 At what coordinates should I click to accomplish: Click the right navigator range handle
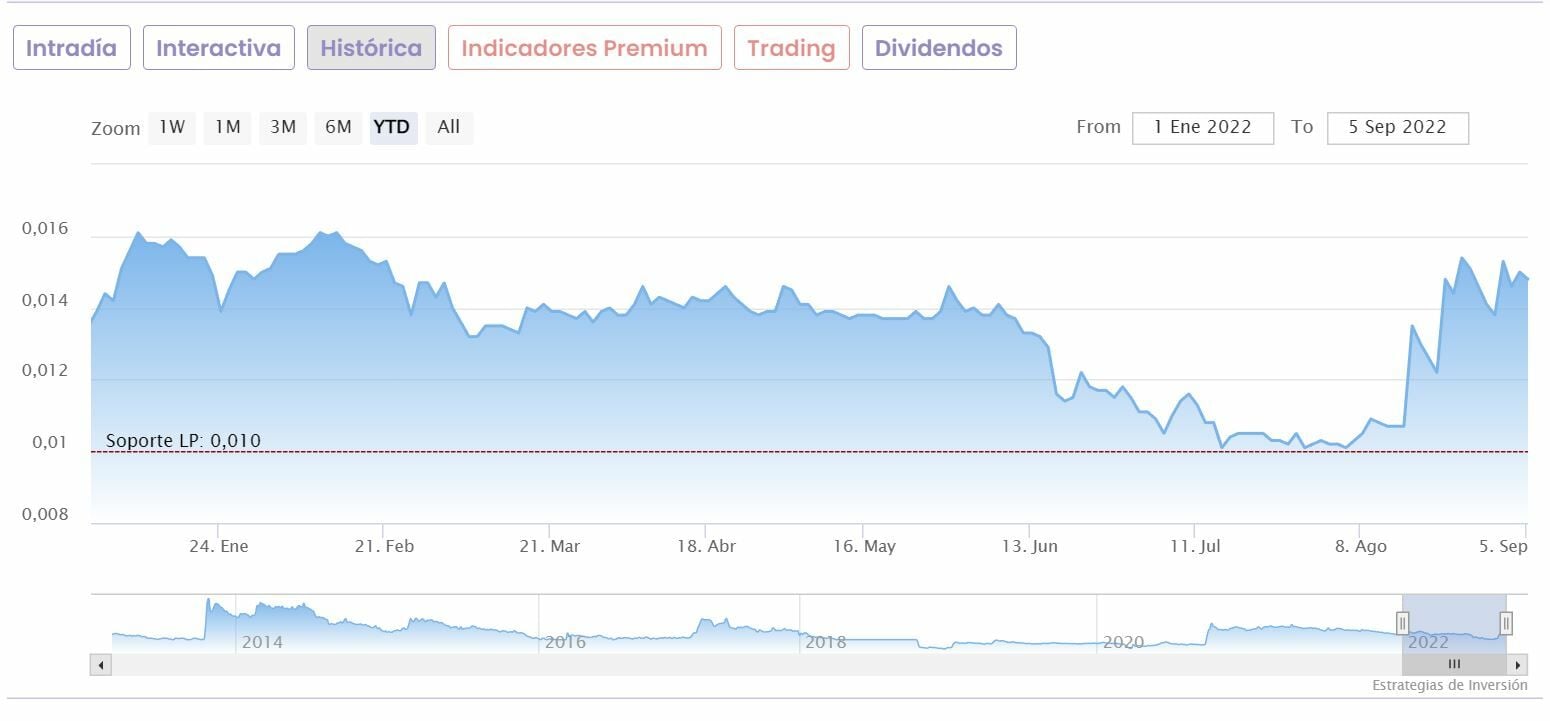click(1506, 624)
